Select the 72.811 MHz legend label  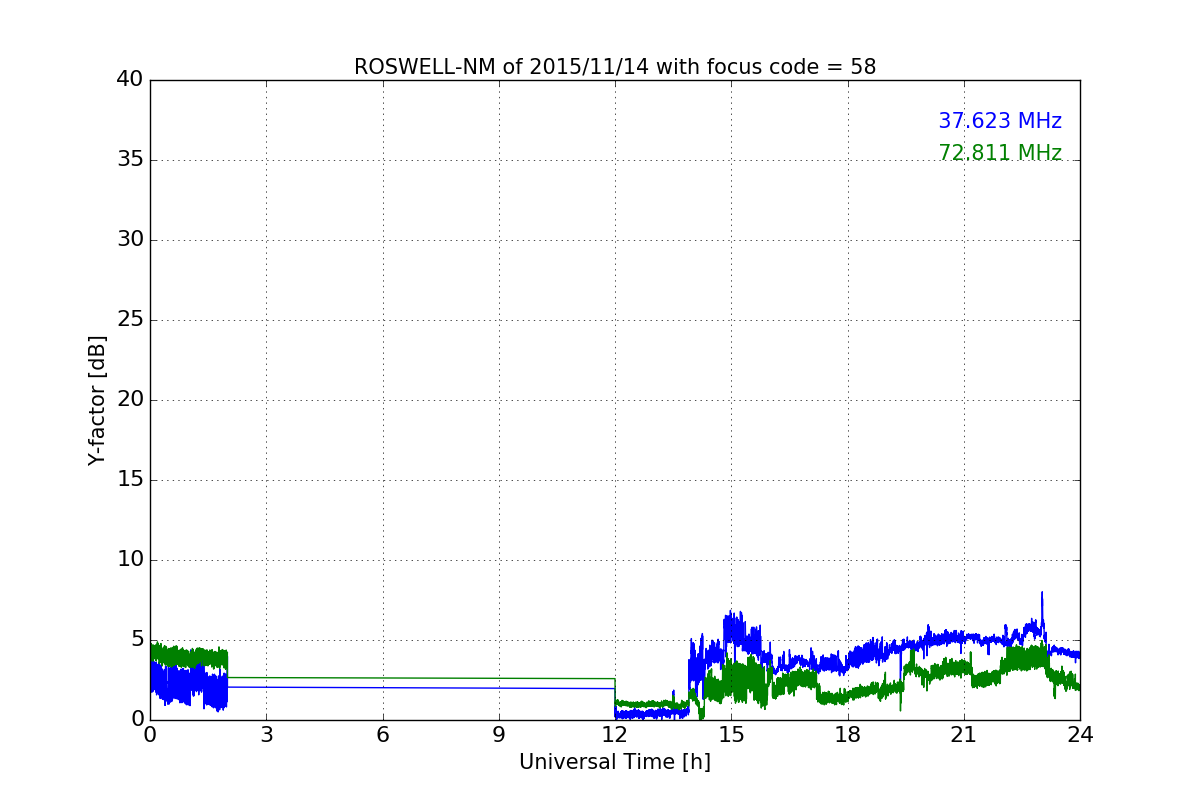[1000, 153]
